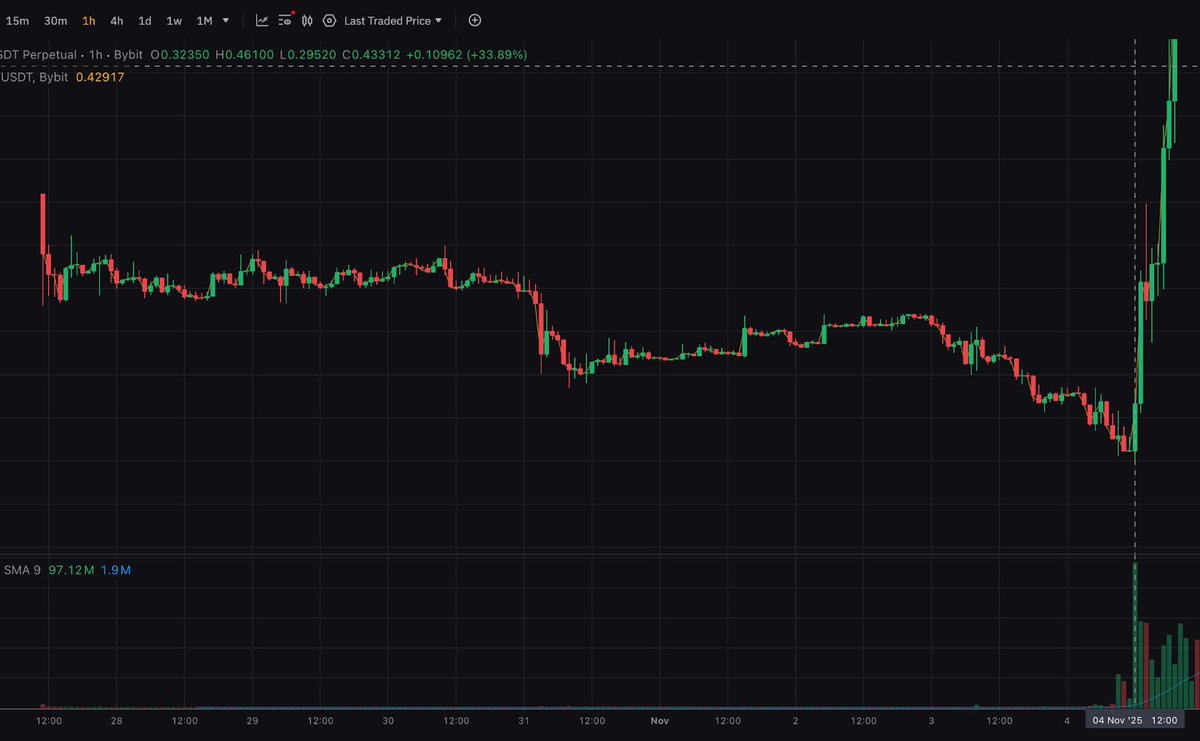Viewport: 1200px width, 741px height.
Task: Expand more timeframes dropdown arrow
Action: (226, 20)
